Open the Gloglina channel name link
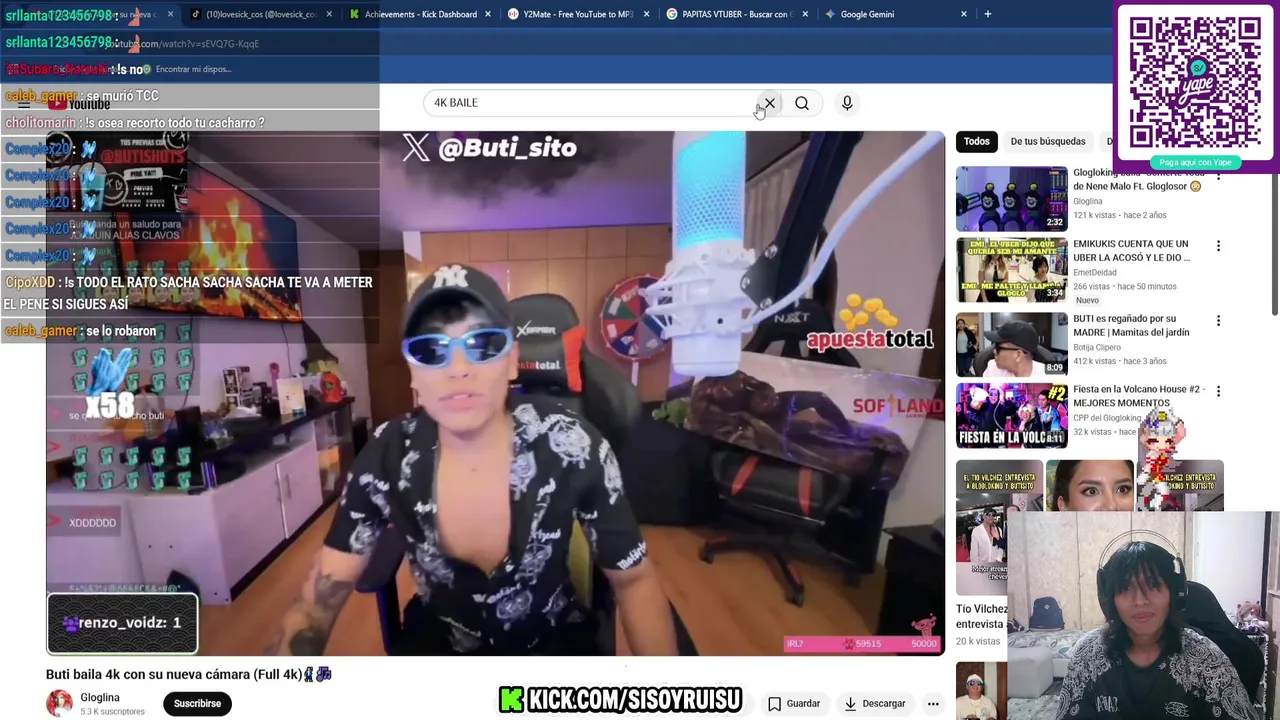This screenshot has height=720, width=1280. tap(100, 697)
